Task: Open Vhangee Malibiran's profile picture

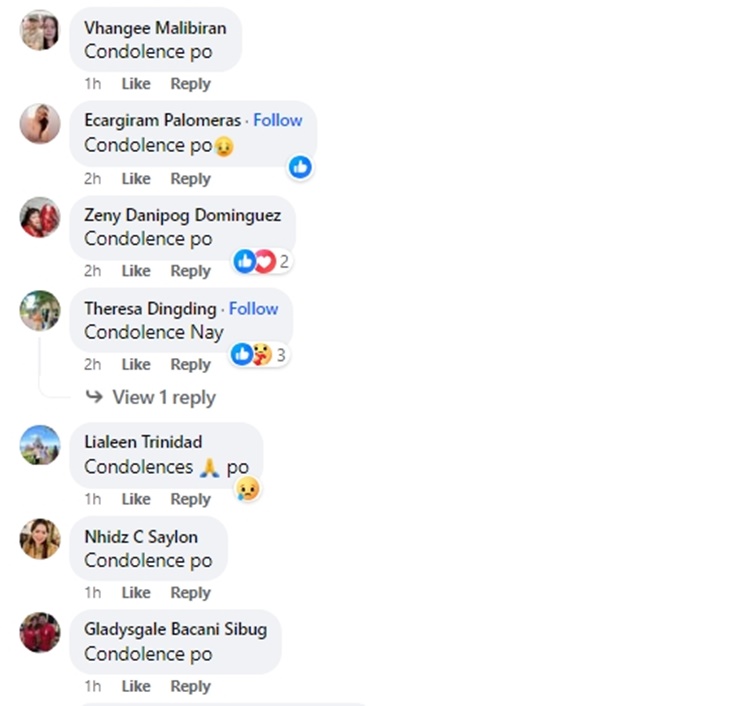Action: tap(40, 30)
